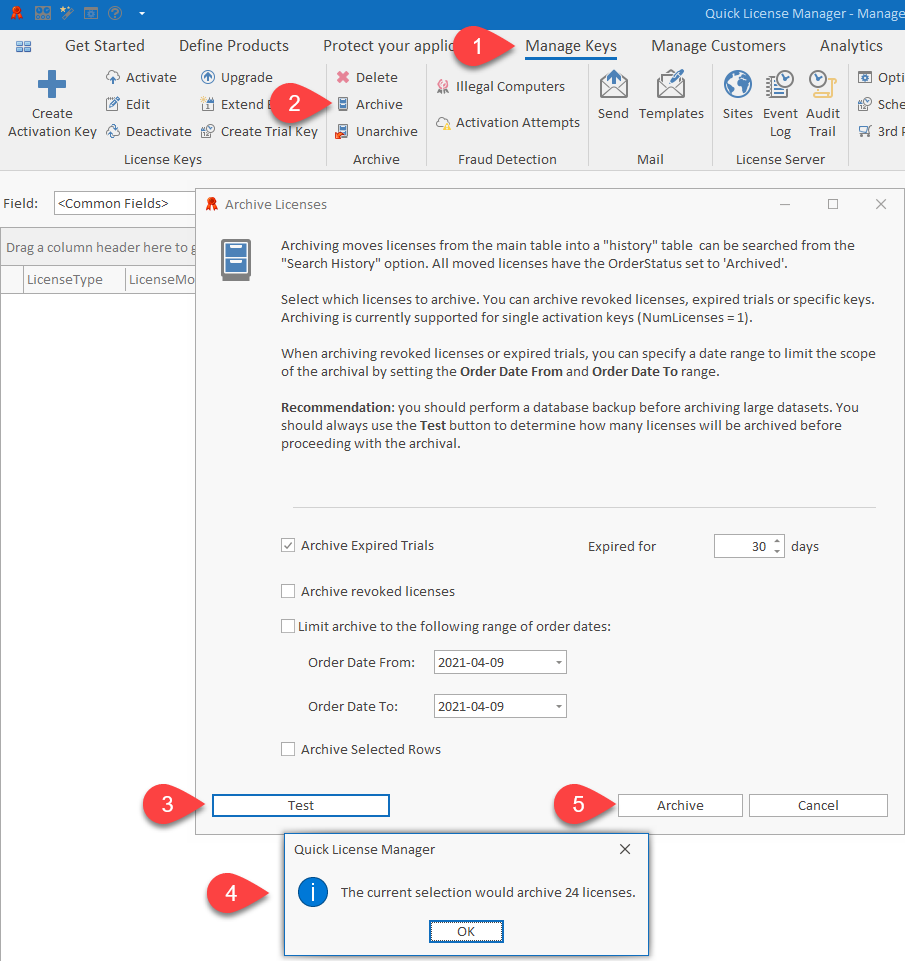This screenshot has width=905, height=961.
Task: Click the wizard wand icon in title bar
Action: tap(67, 13)
